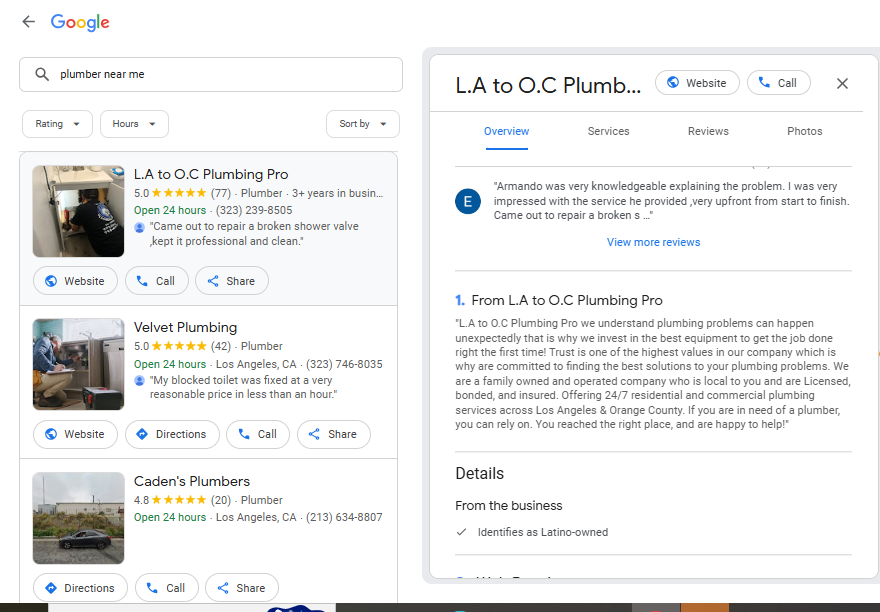Call Velvet Plumbing
This screenshot has width=880, height=612.
click(x=258, y=434)
